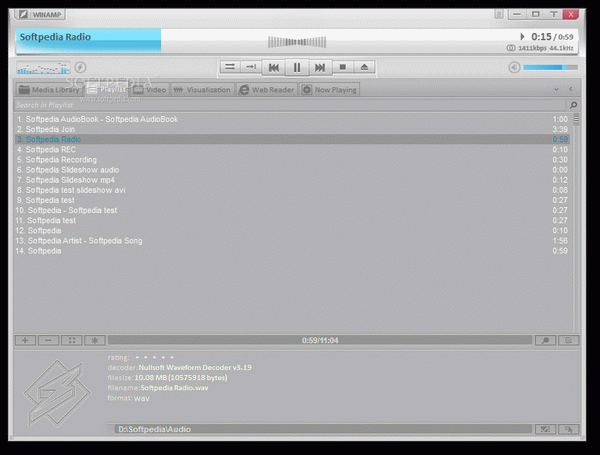Toggle windowshade mode button in titlebar

[554, 15]
